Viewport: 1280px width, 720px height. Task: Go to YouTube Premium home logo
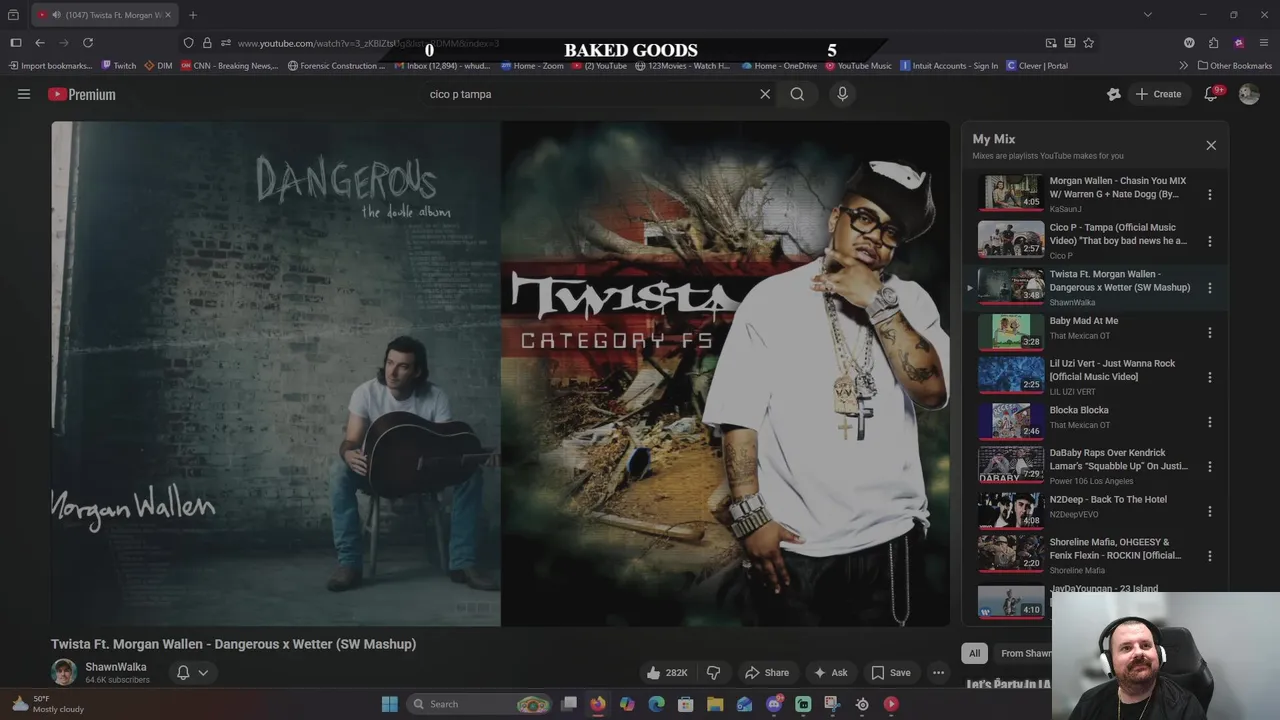[x=82, y=94]
